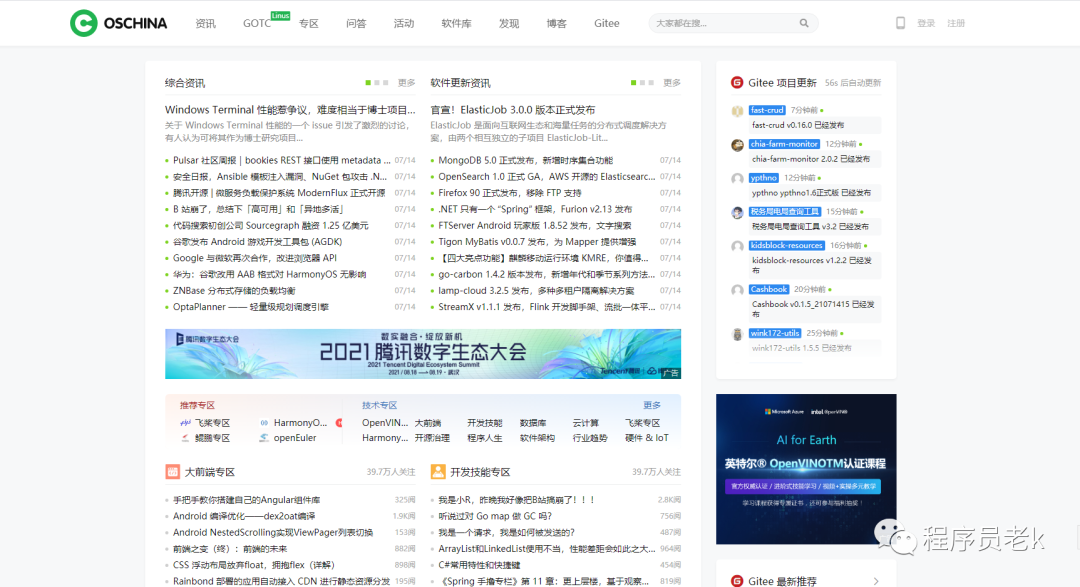Select second carousel dot in 软件更新资讯

643,83
